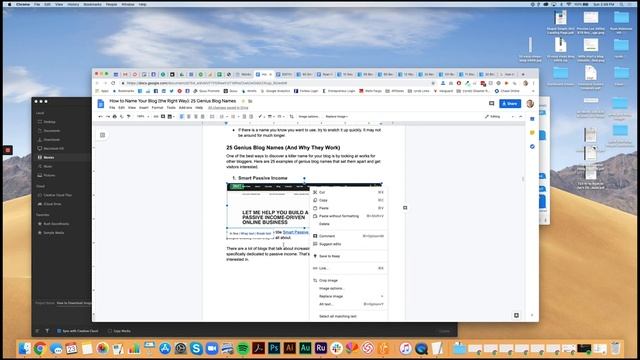Select the In line image option
This screenshot has height=360, width=640.
233,234
